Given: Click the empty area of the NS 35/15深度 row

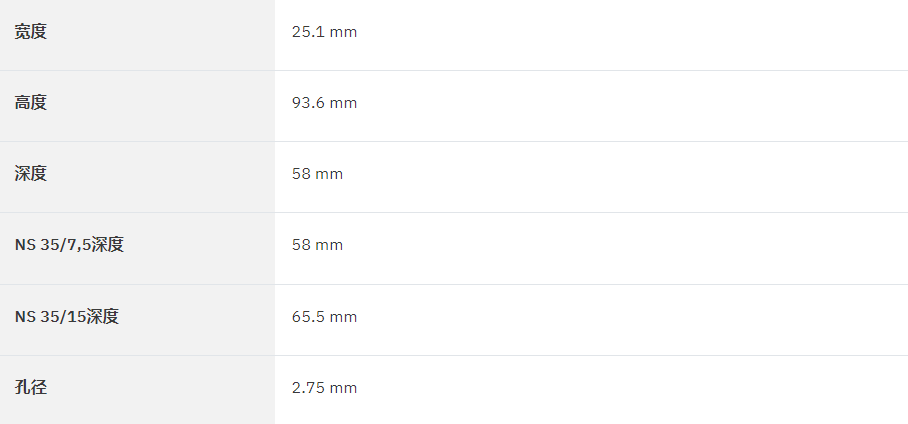Looking at the screenshot, I should 631,317.
